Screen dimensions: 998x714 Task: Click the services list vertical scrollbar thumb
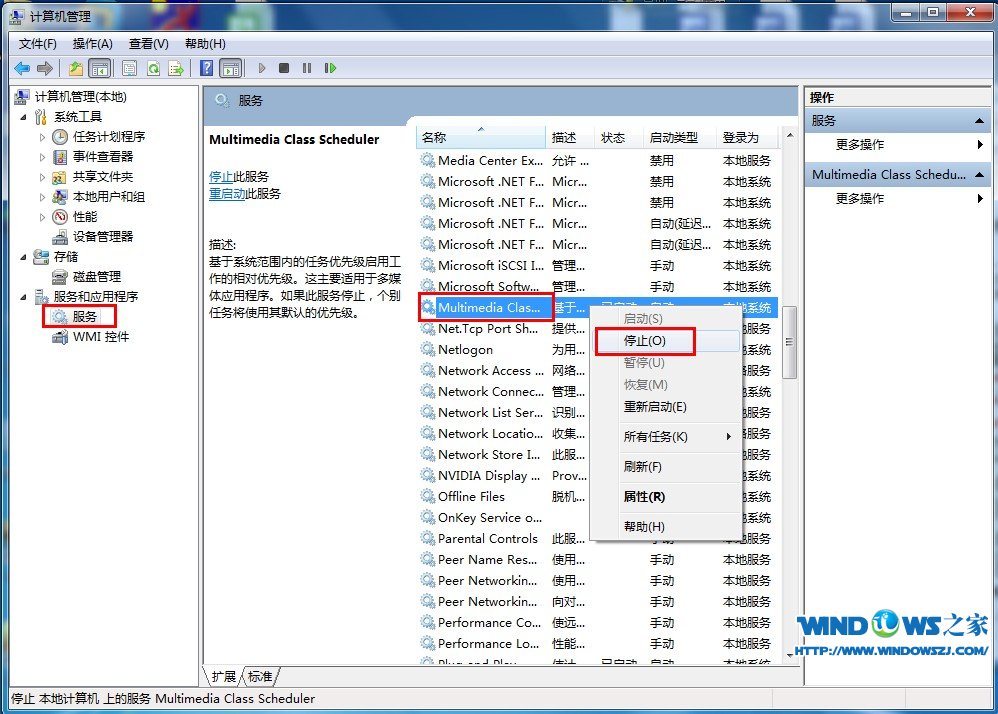click(789, 342)
